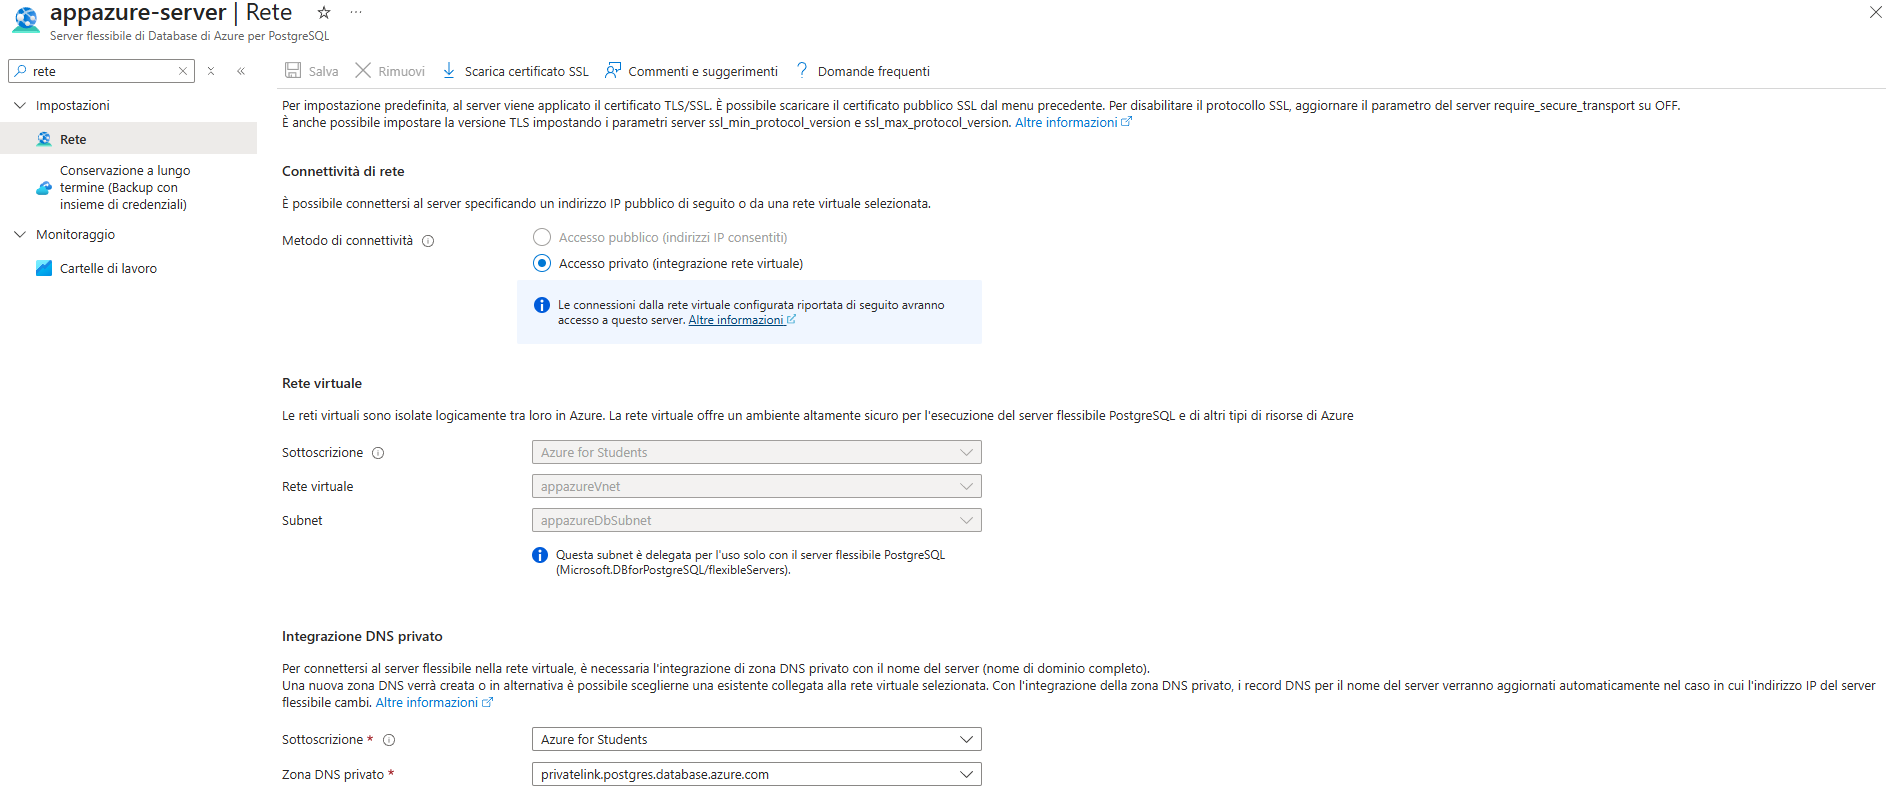
Task: Click the Salva disk icon
Action: 293,70
